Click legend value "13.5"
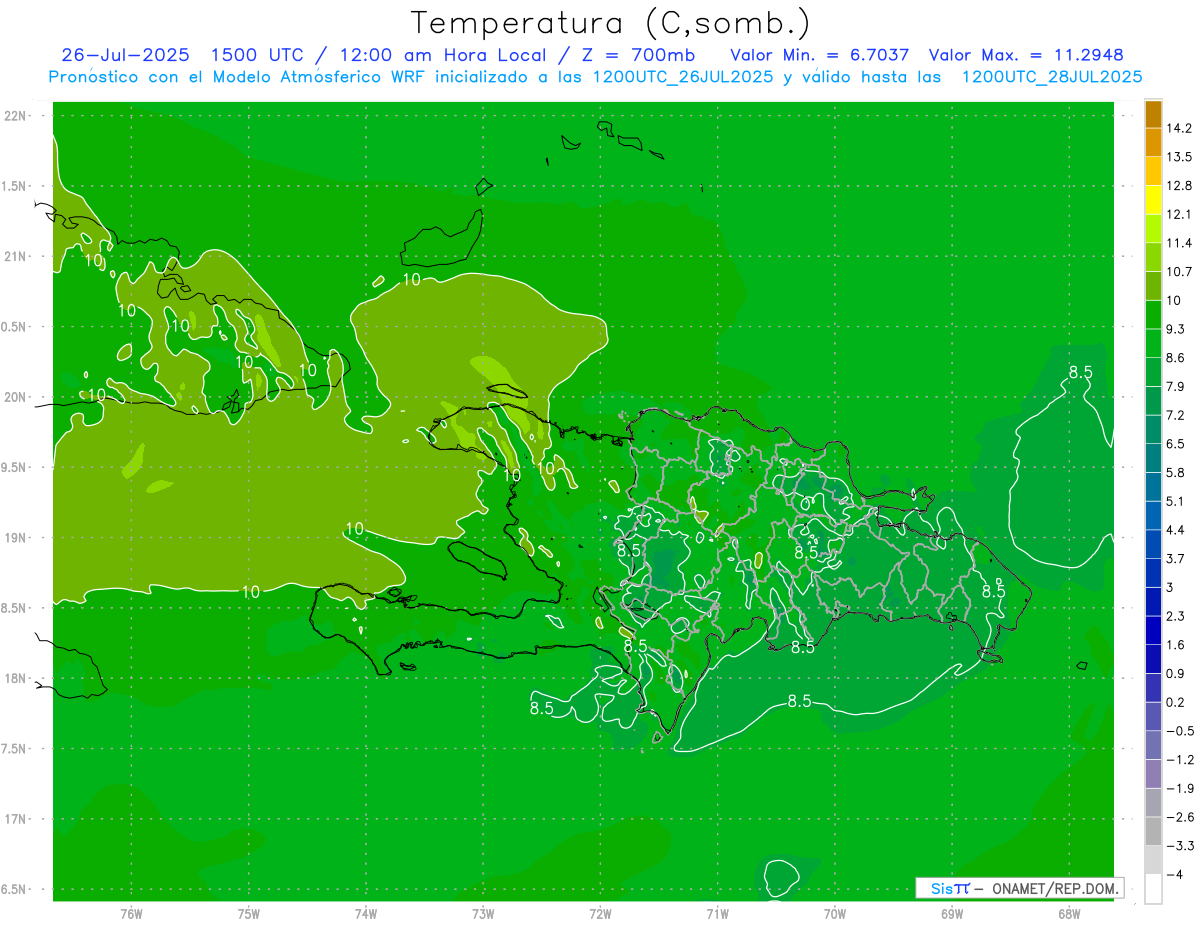The image size is (1200, 927). (1180, 157)
